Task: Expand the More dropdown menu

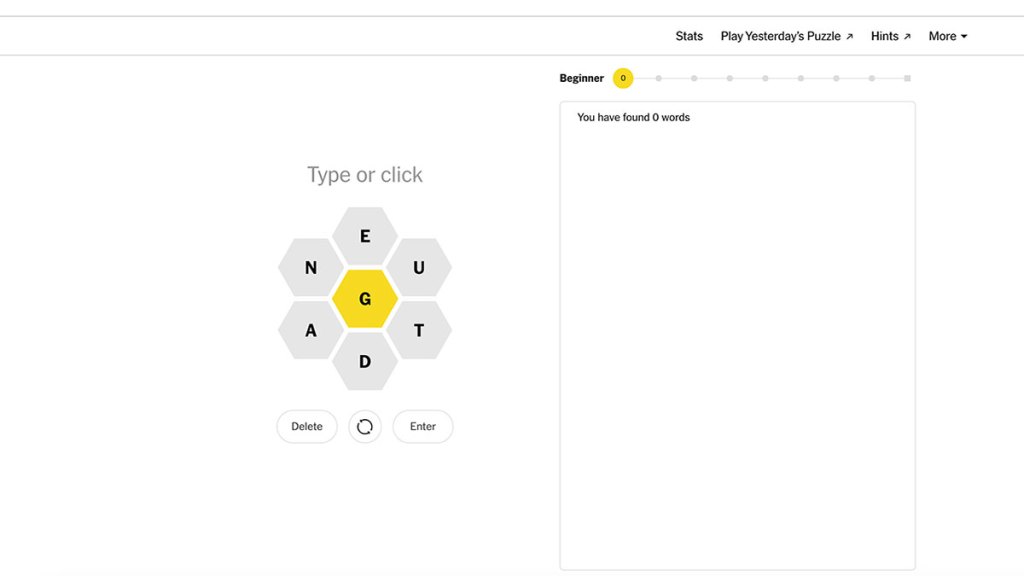Action: click(947, 36)
